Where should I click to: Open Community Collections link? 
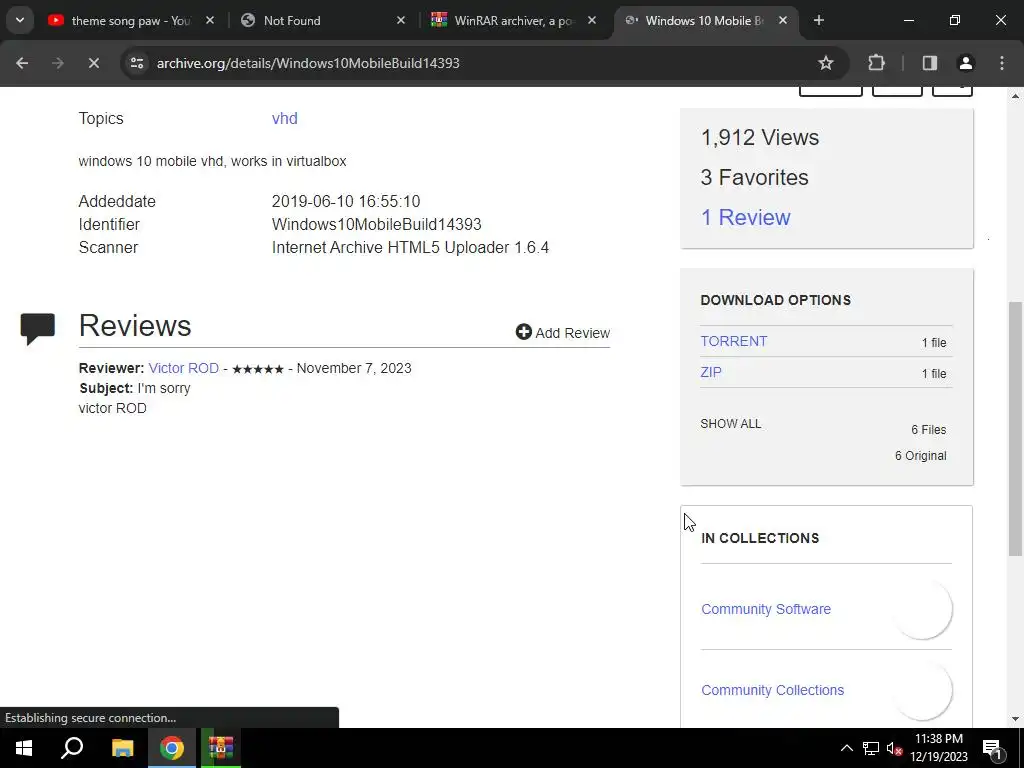[x=772, y=690]
